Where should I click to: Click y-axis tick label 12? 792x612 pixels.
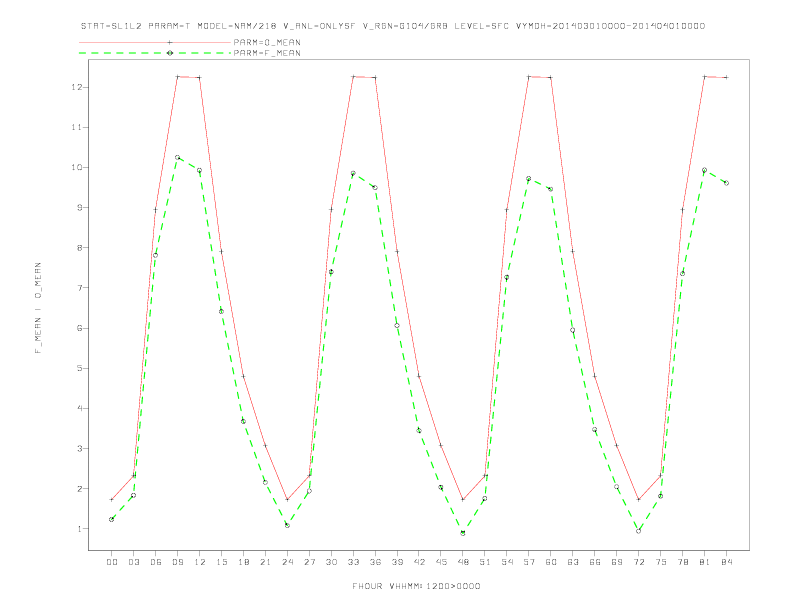click(77, 87)
